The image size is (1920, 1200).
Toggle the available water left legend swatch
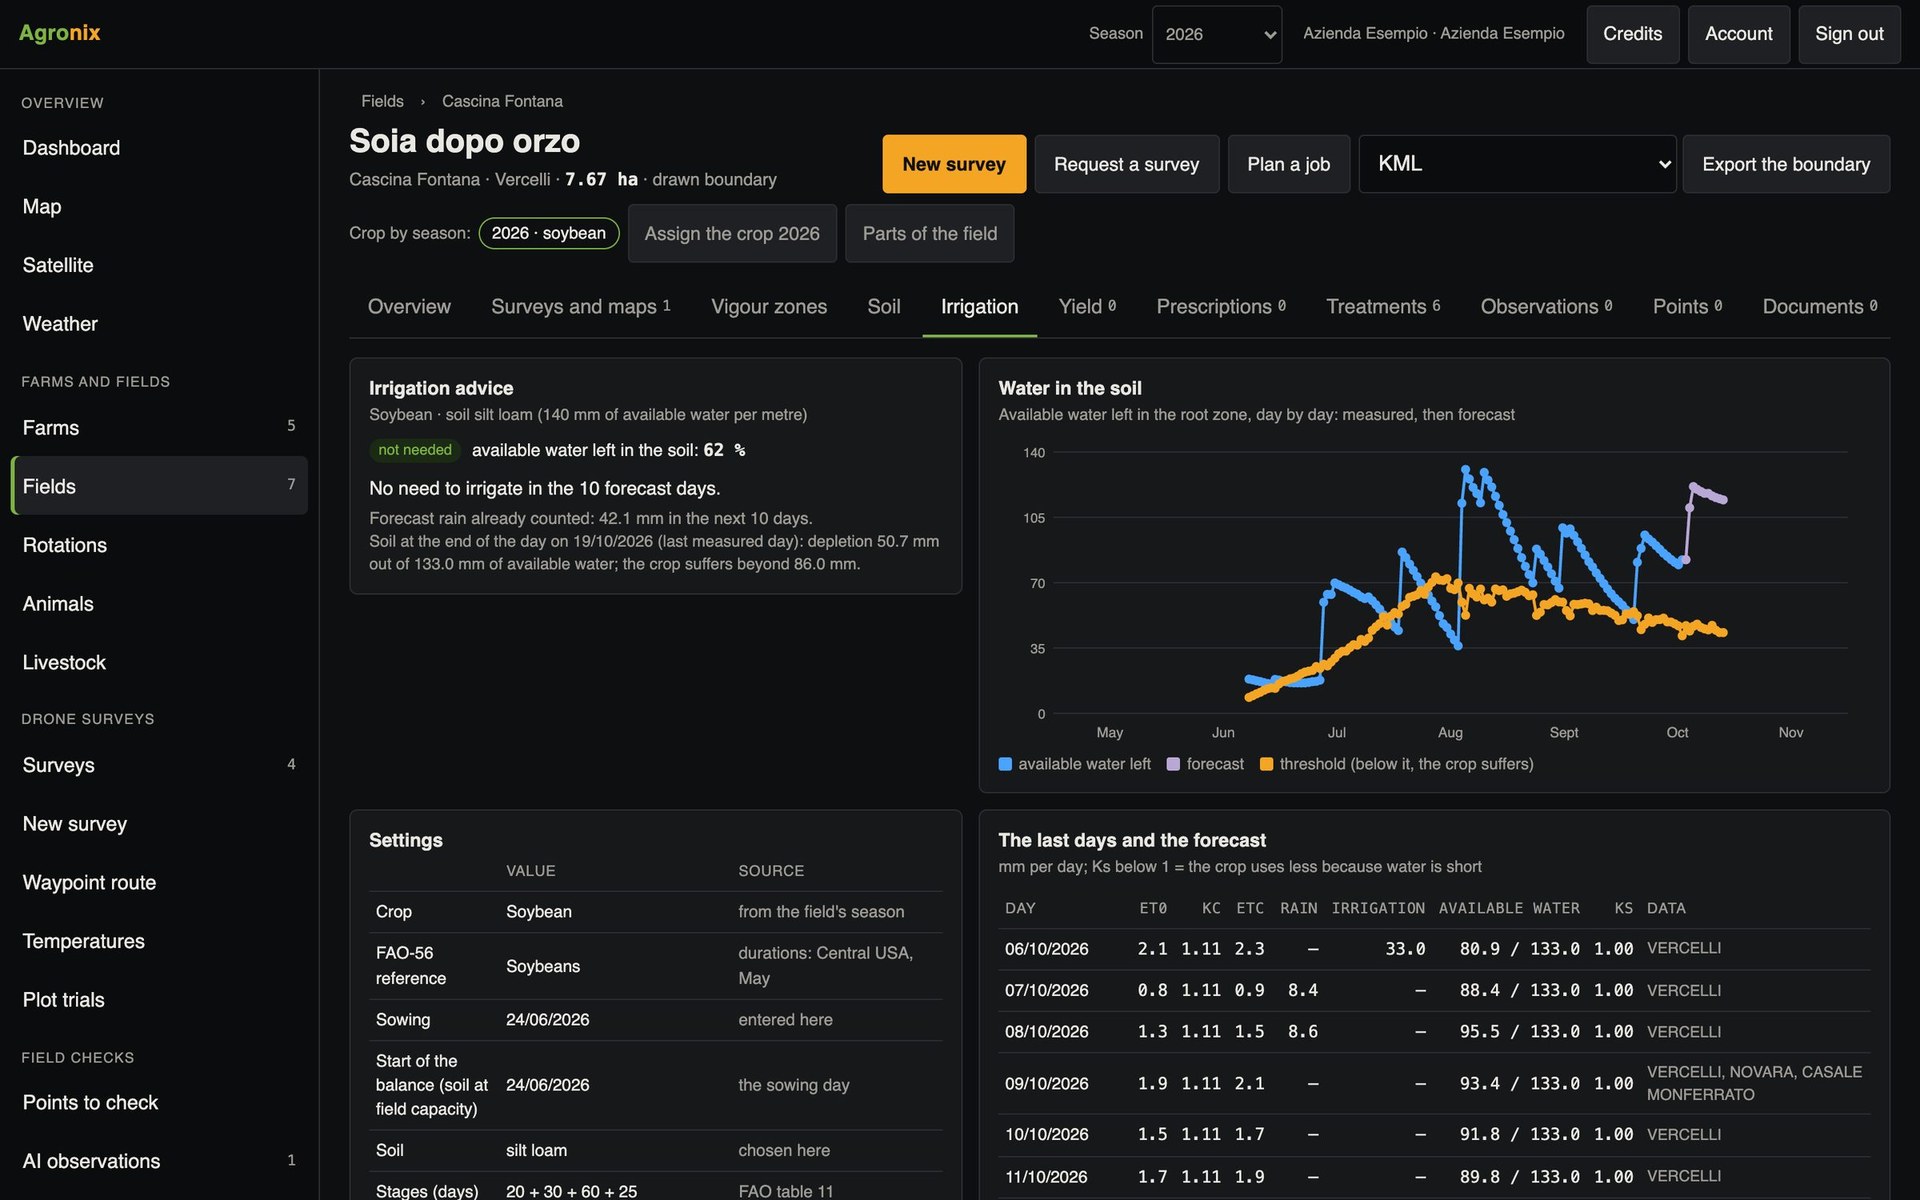(x=1005, y=764)
